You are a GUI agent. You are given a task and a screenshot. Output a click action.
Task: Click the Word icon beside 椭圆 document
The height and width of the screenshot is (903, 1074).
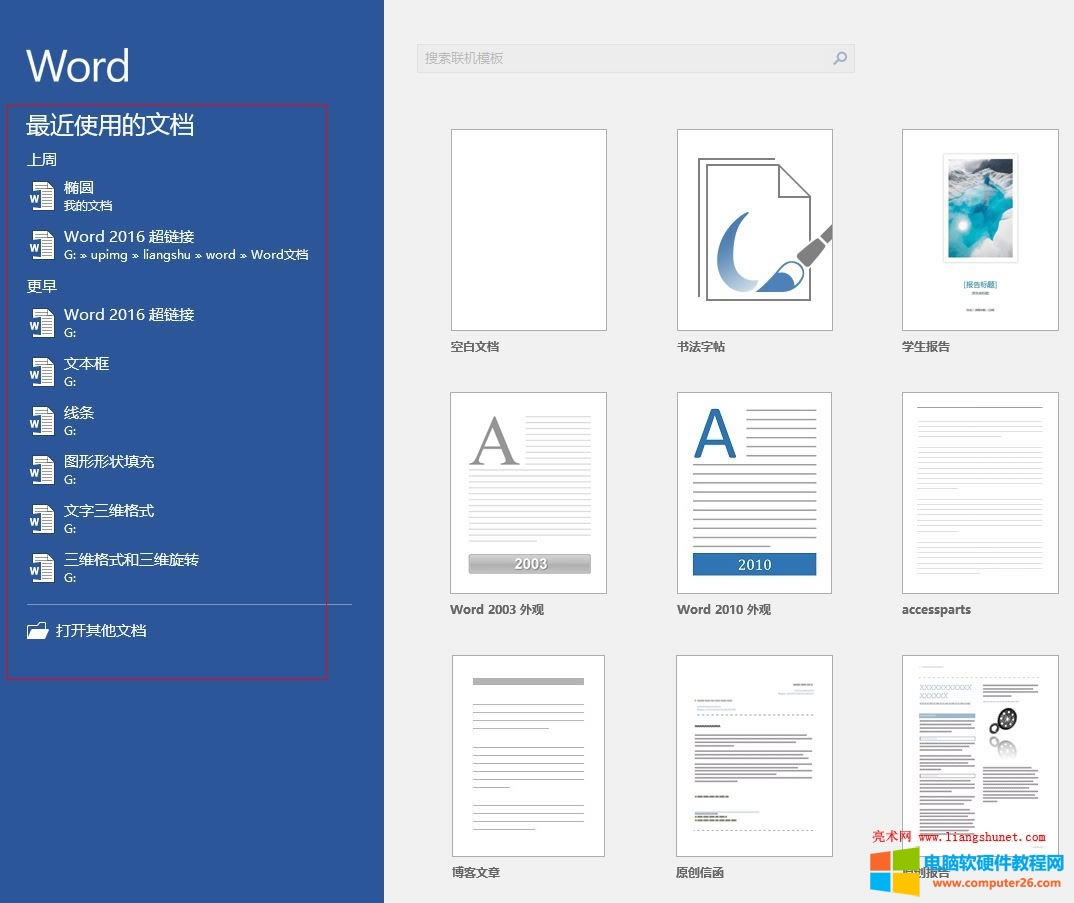[x=42, y=196]
